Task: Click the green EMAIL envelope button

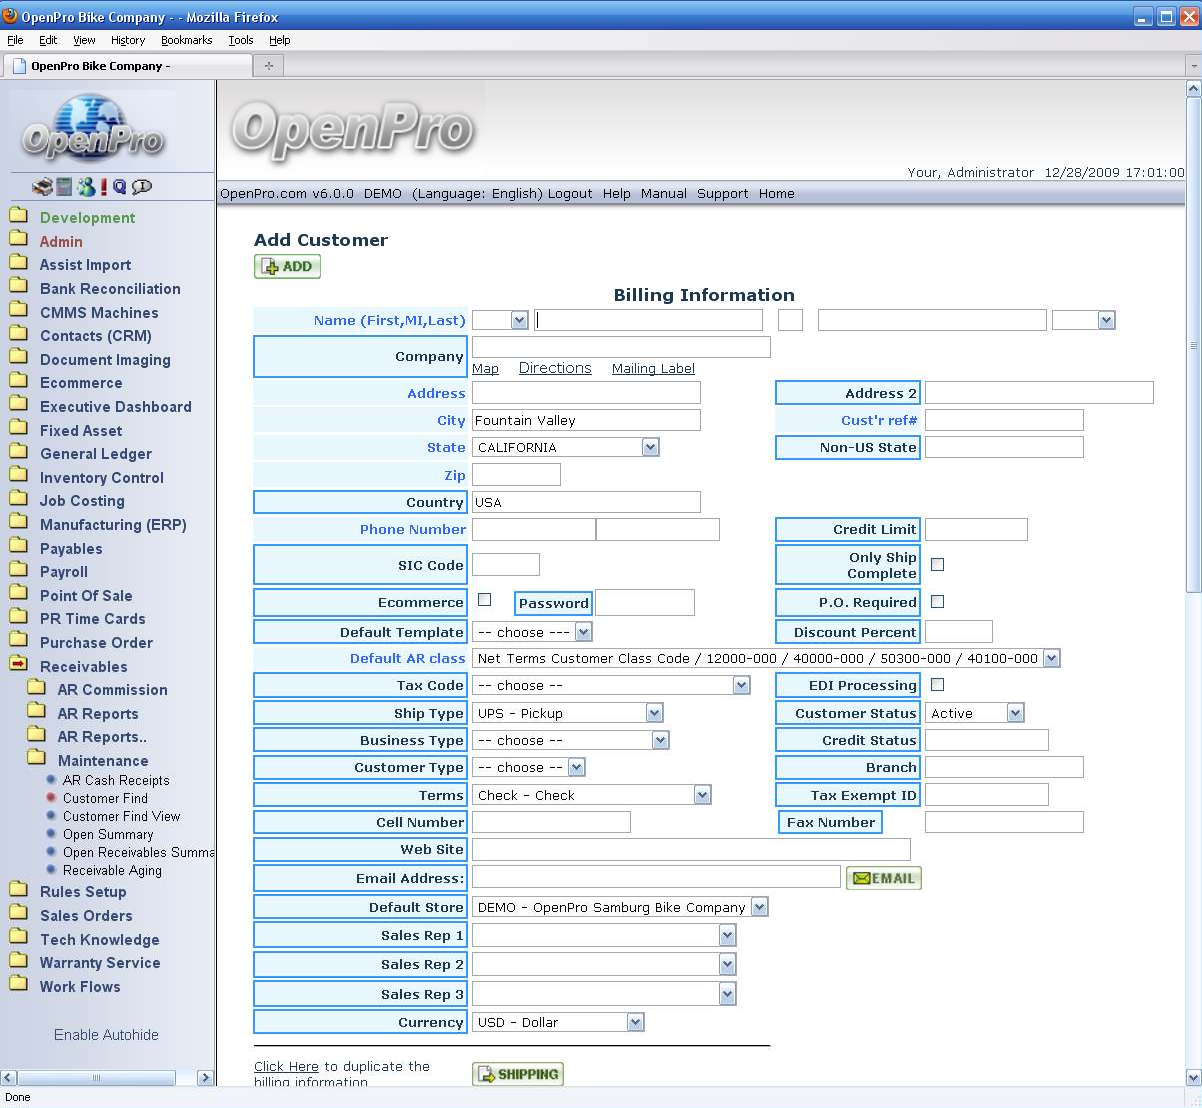Action: 883,878
